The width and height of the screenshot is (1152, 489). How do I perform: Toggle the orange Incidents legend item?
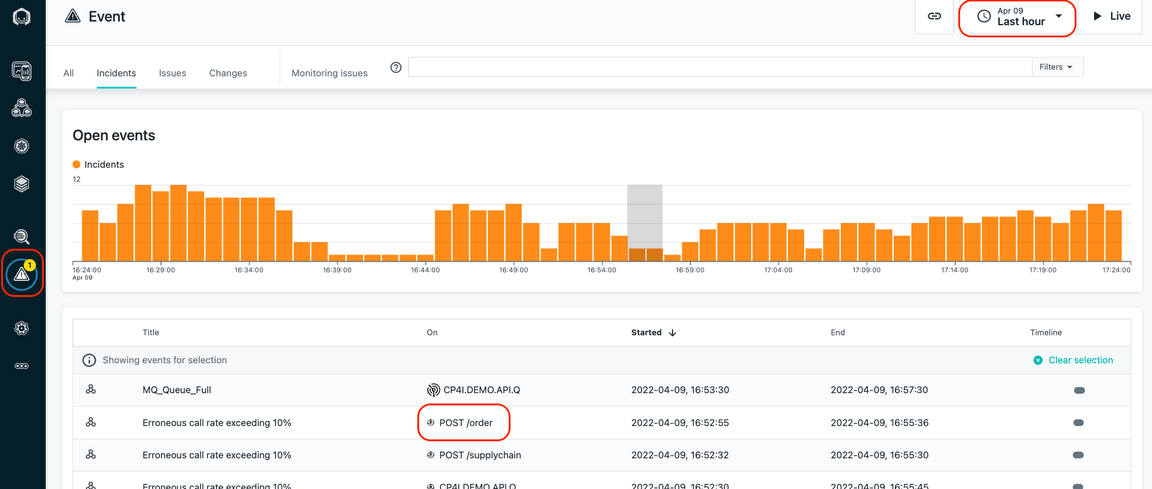click(98, 164)
